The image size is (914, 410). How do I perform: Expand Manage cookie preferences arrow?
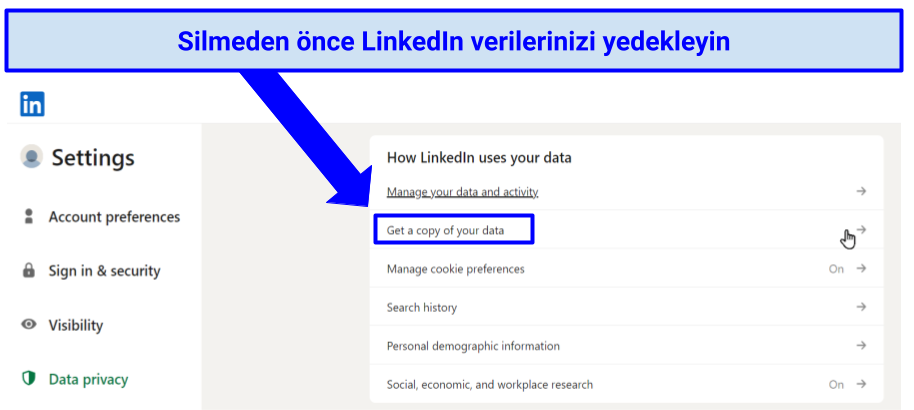click(861, 268)
